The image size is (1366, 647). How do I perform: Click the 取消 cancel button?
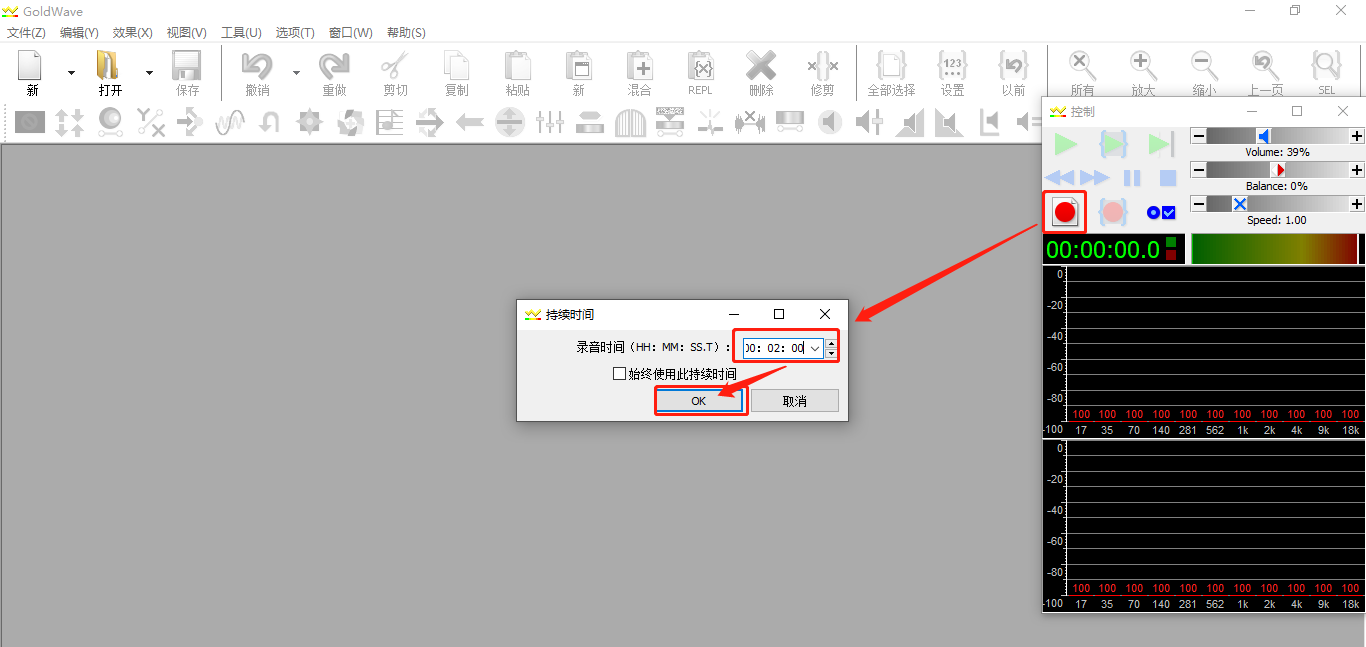tap(795, 401)
